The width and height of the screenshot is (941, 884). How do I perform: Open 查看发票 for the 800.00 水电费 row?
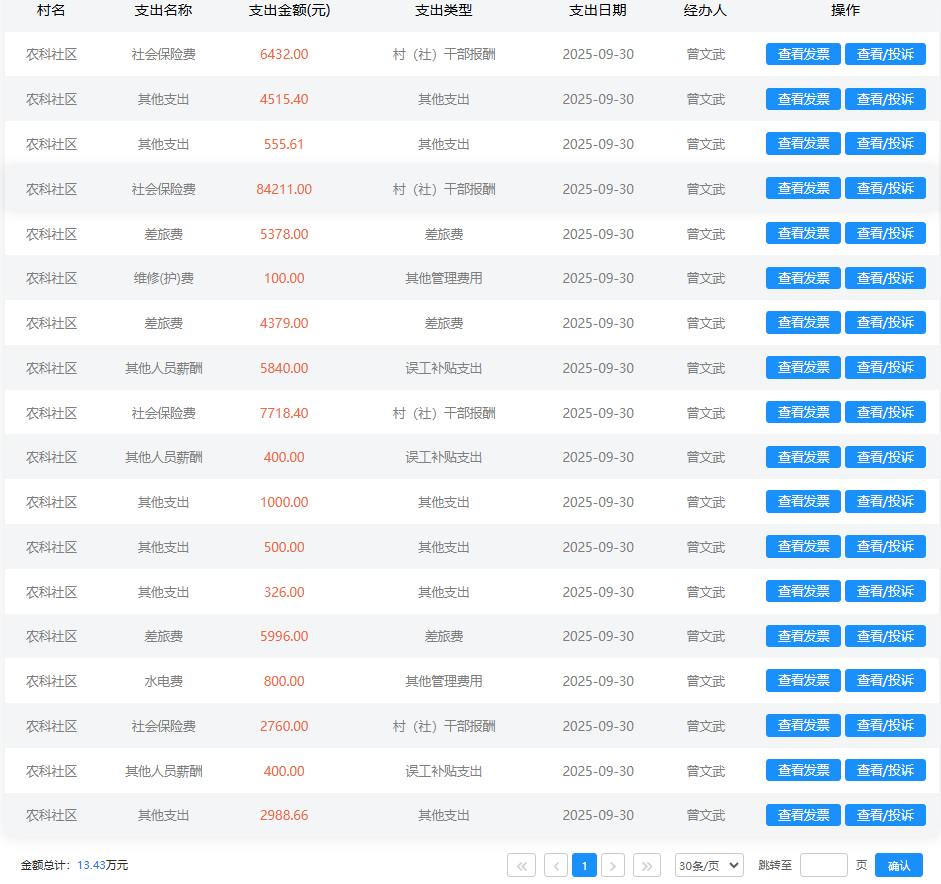[803, 681]
